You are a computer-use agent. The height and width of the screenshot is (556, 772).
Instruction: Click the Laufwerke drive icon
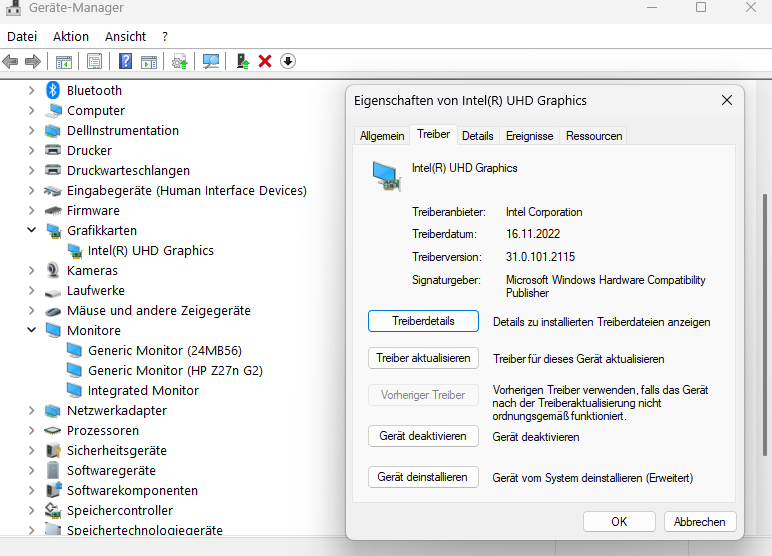click(53, 293)
